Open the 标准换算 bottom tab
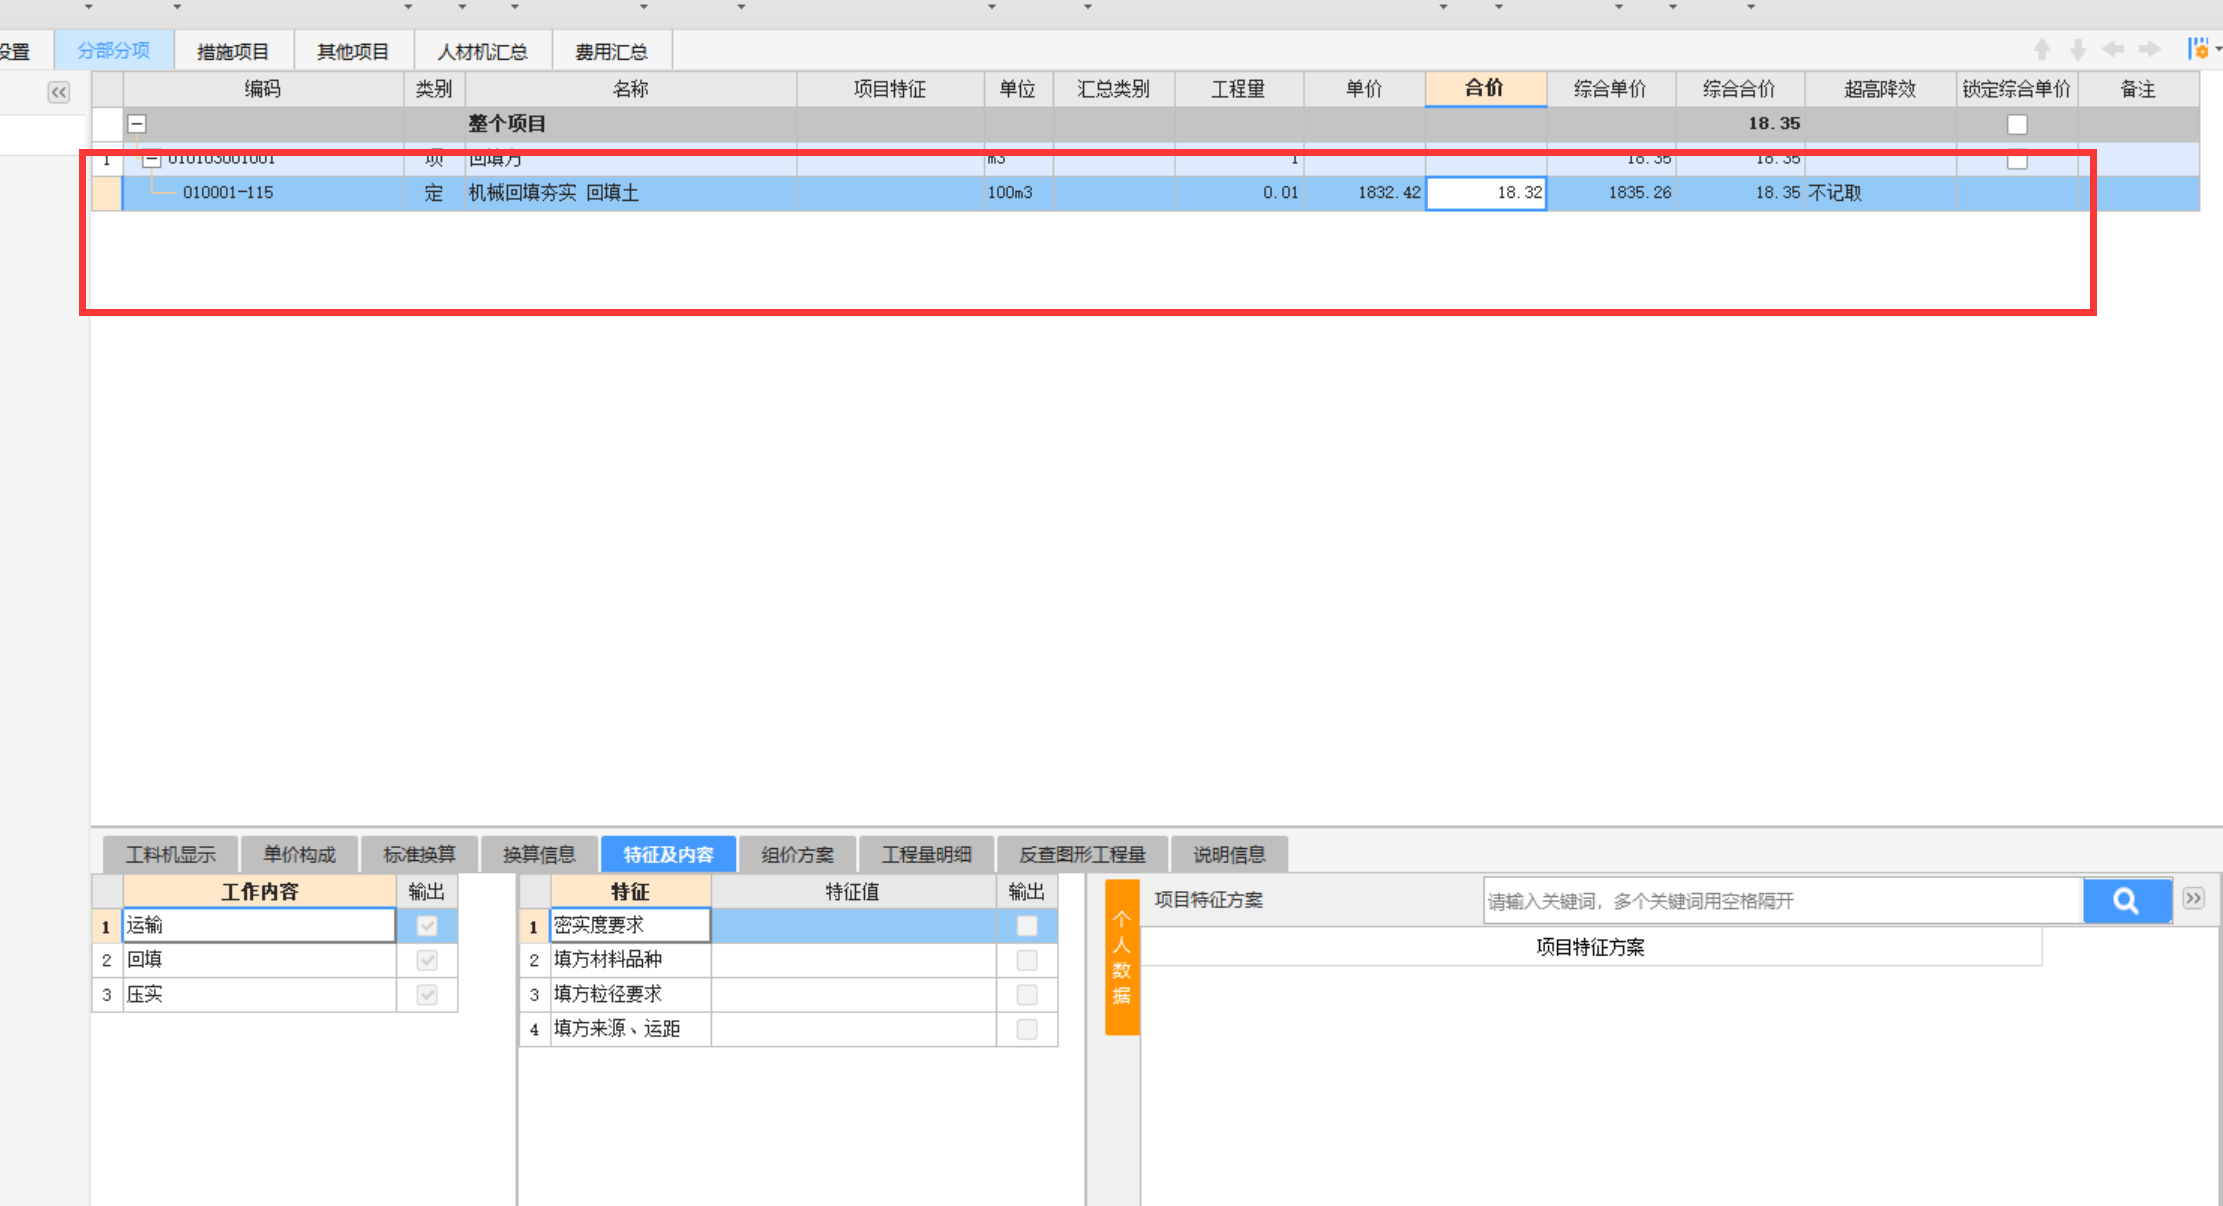The width and height of the screenshot is (2223, 1206). pyautogui.click(x=419, y=855)
